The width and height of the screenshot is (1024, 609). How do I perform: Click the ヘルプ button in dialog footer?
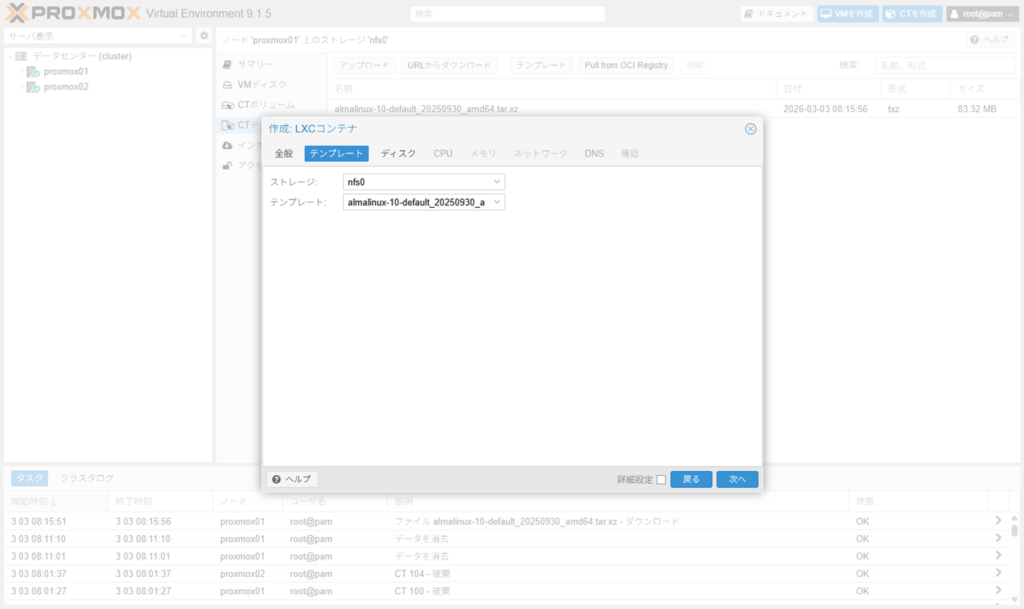292,480
